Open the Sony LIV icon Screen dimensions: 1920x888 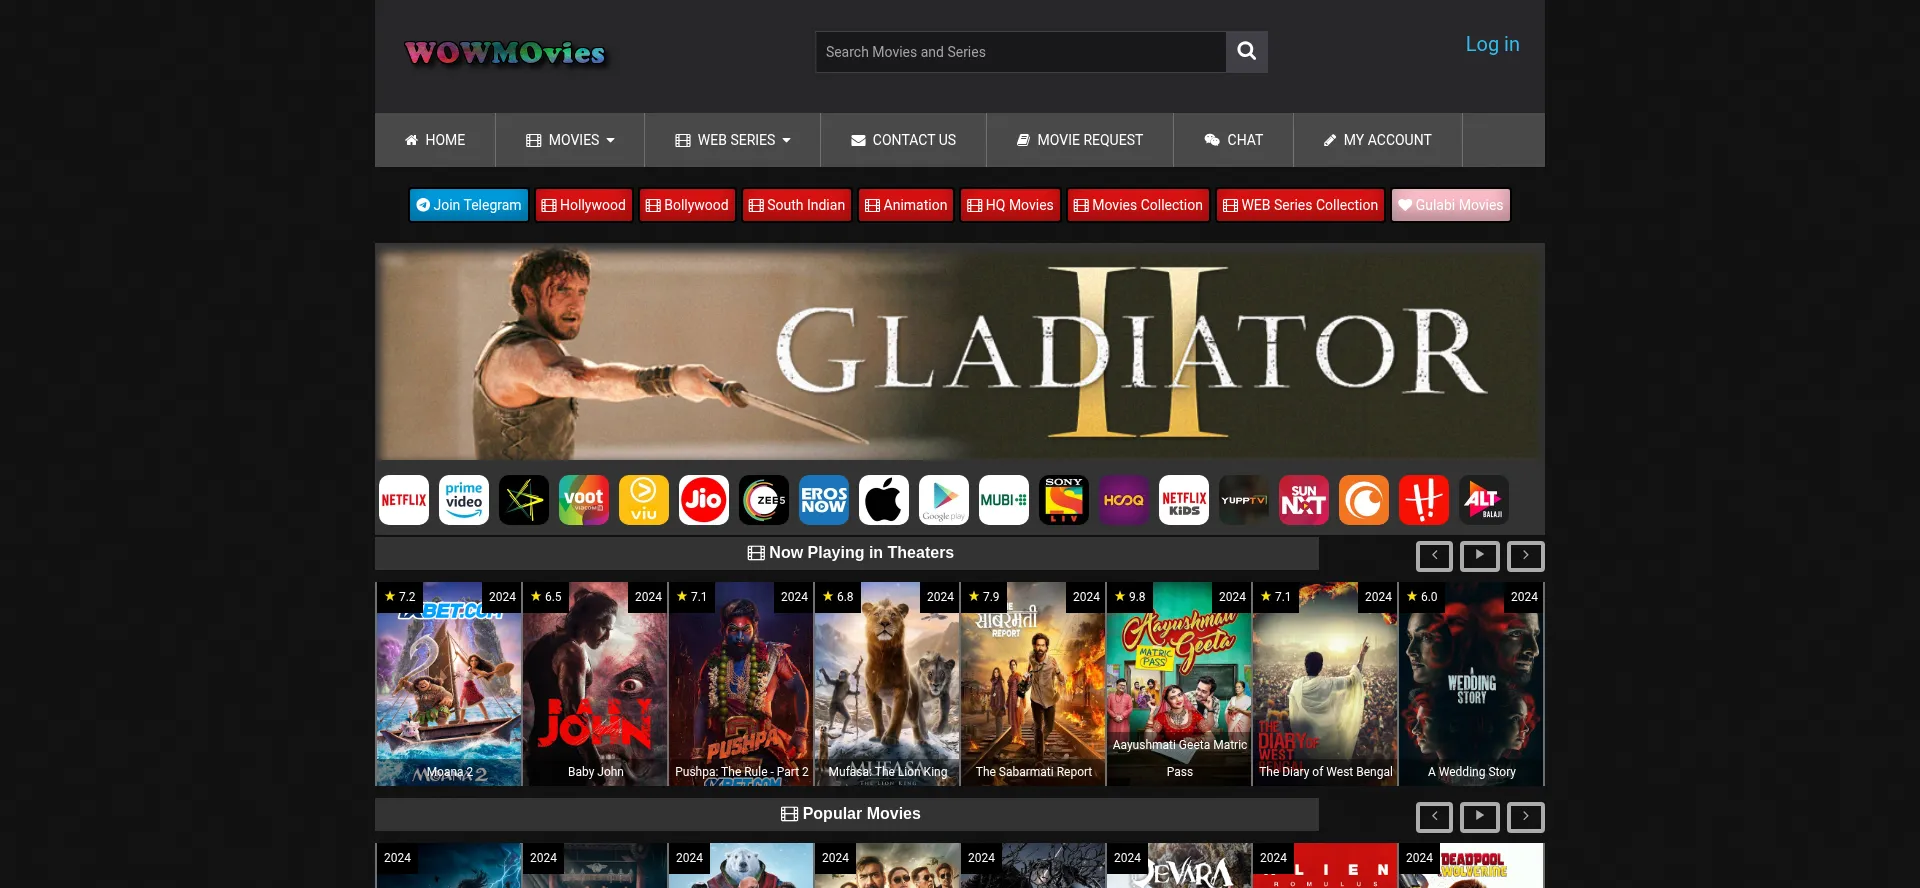(1064, 500)
